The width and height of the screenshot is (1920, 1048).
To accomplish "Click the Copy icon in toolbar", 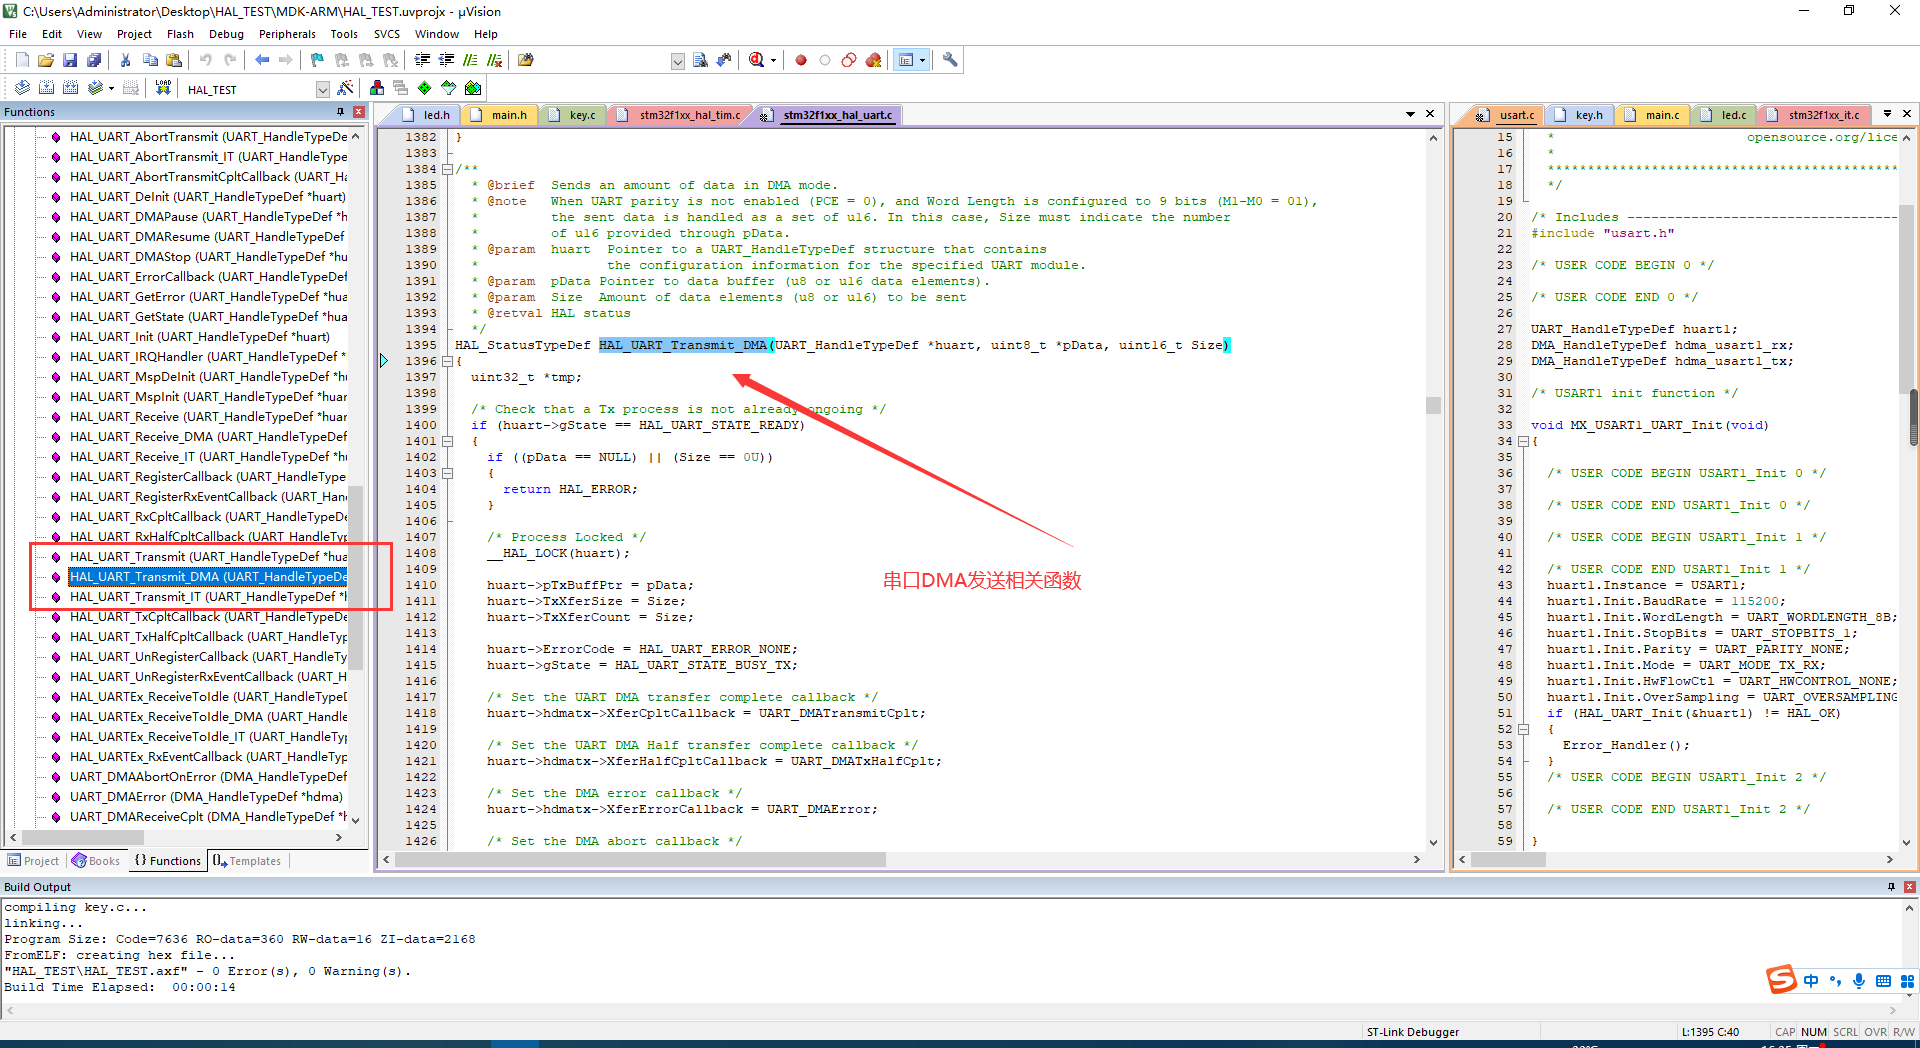I will click(x=150, y=60).
